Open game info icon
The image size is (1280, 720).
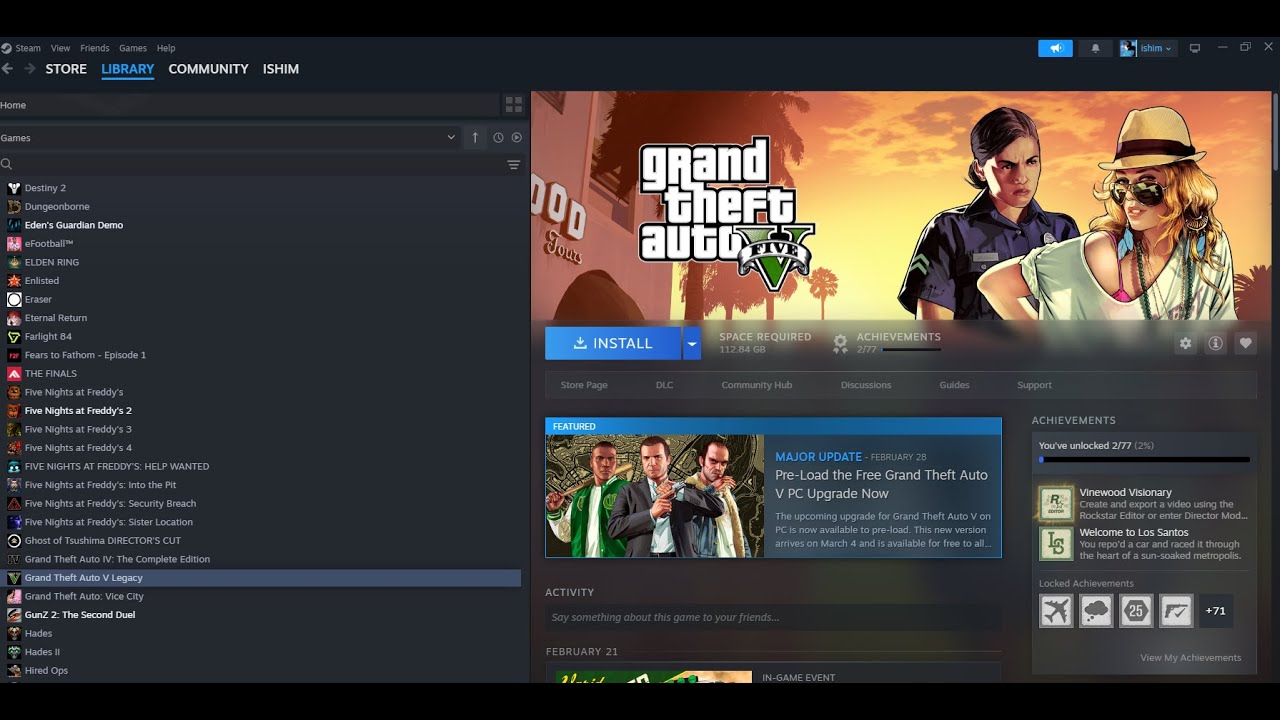pos(1216,343)
